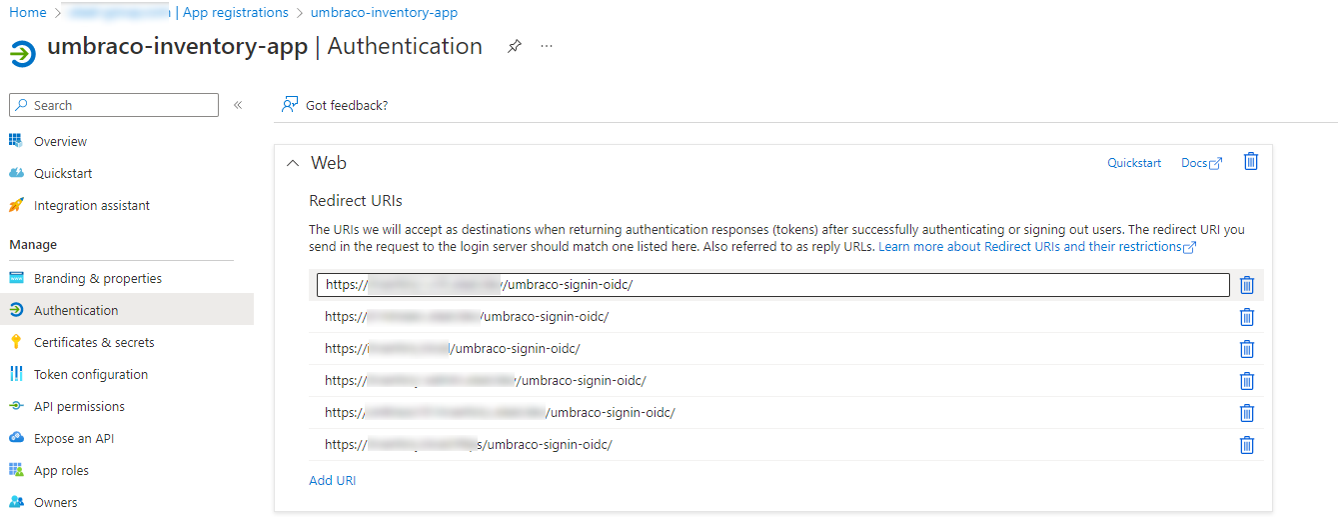Open the more options ellipsis beside the title

point(546,46)
